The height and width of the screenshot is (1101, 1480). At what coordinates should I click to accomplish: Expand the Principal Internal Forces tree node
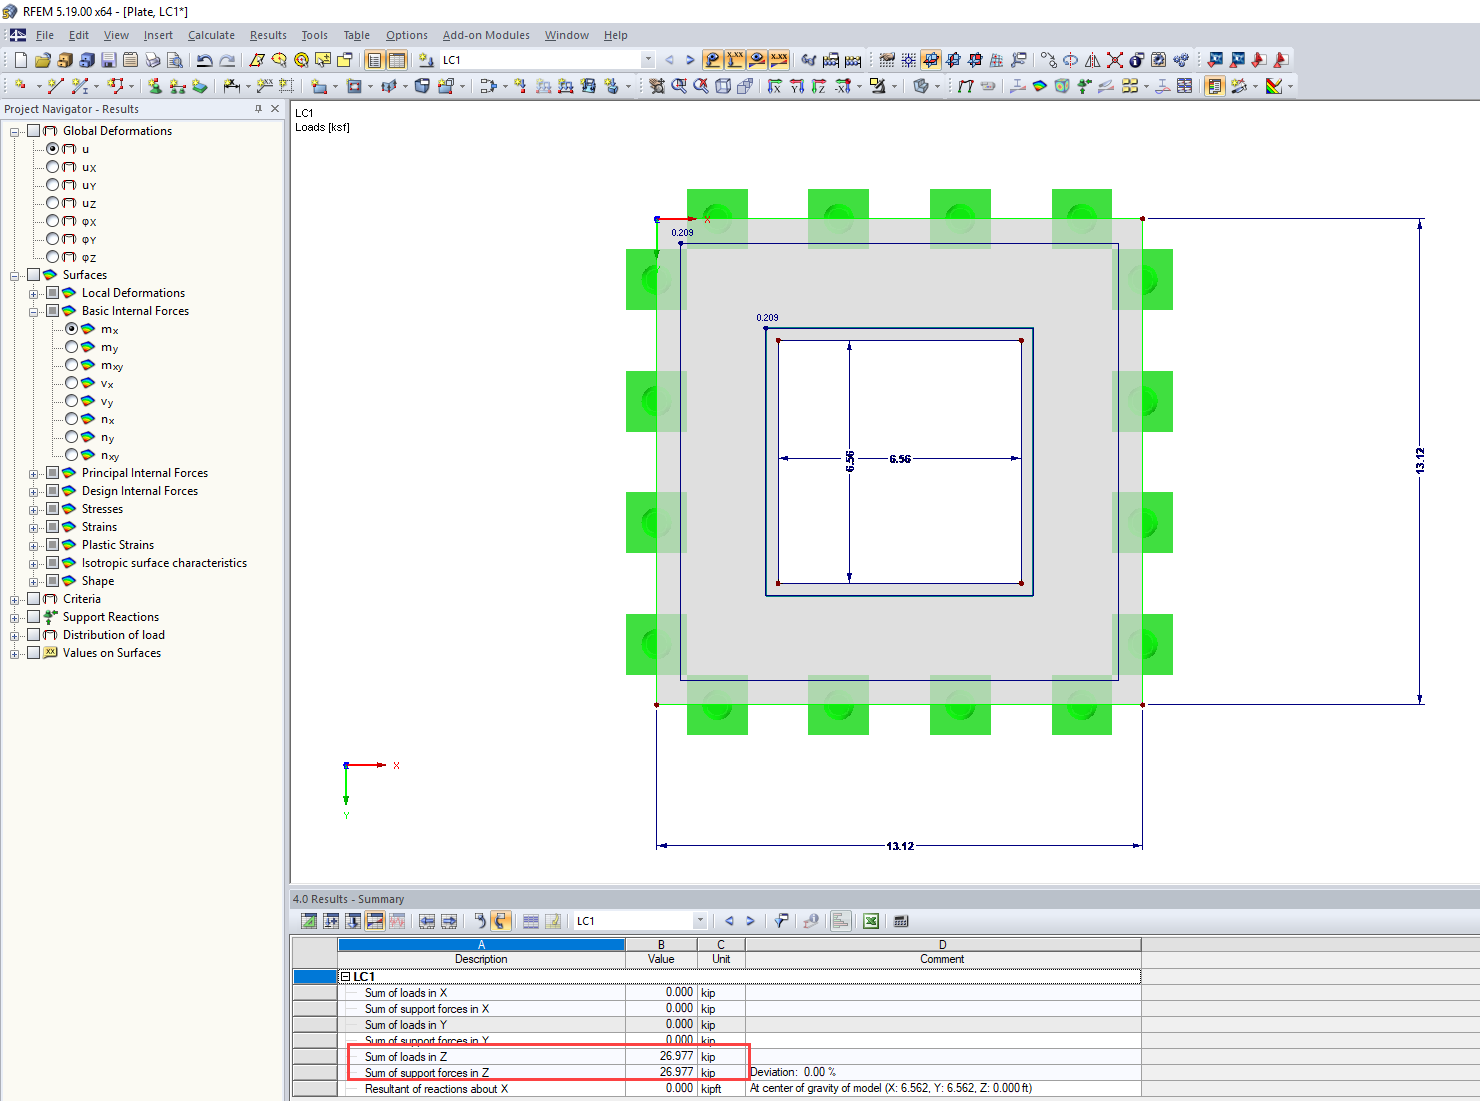pos(33,472)
